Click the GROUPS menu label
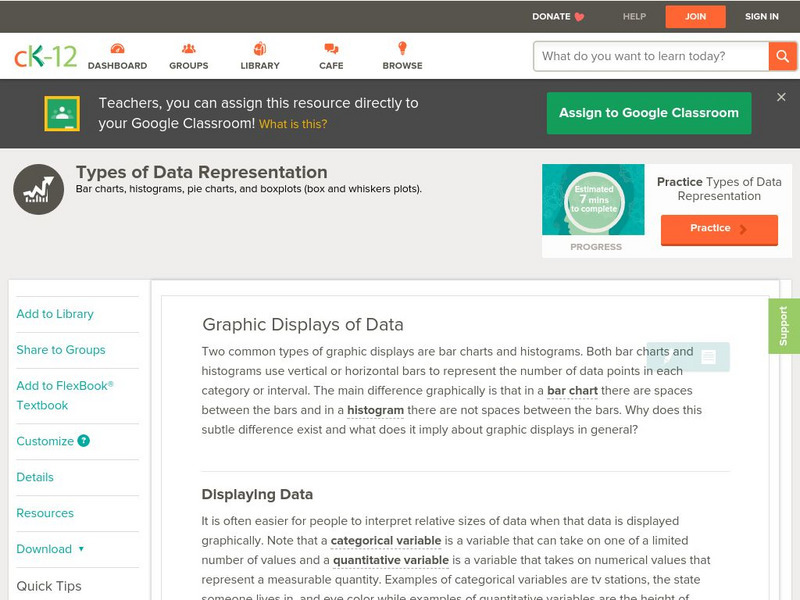 pyautogui.click(x=189, y=66)
